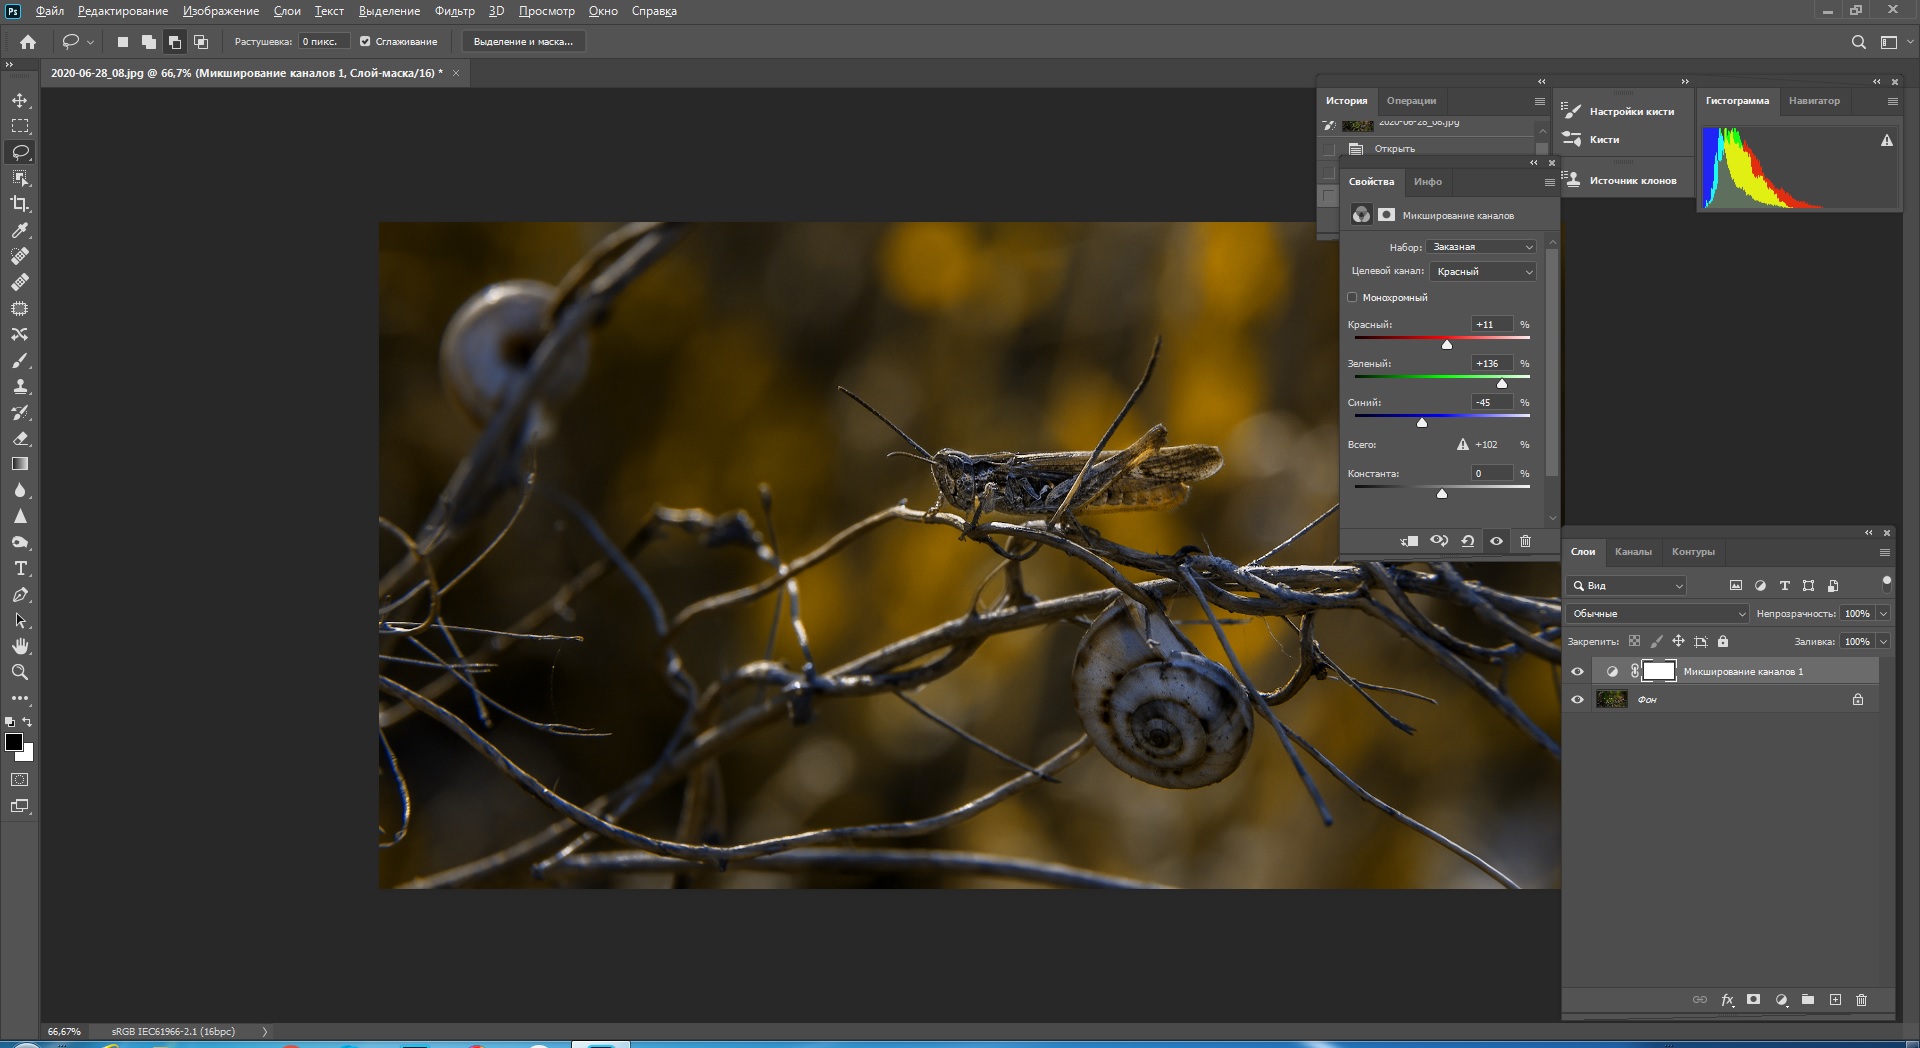Enable the Монохромный checkbox

click(x=1353, y=297)
